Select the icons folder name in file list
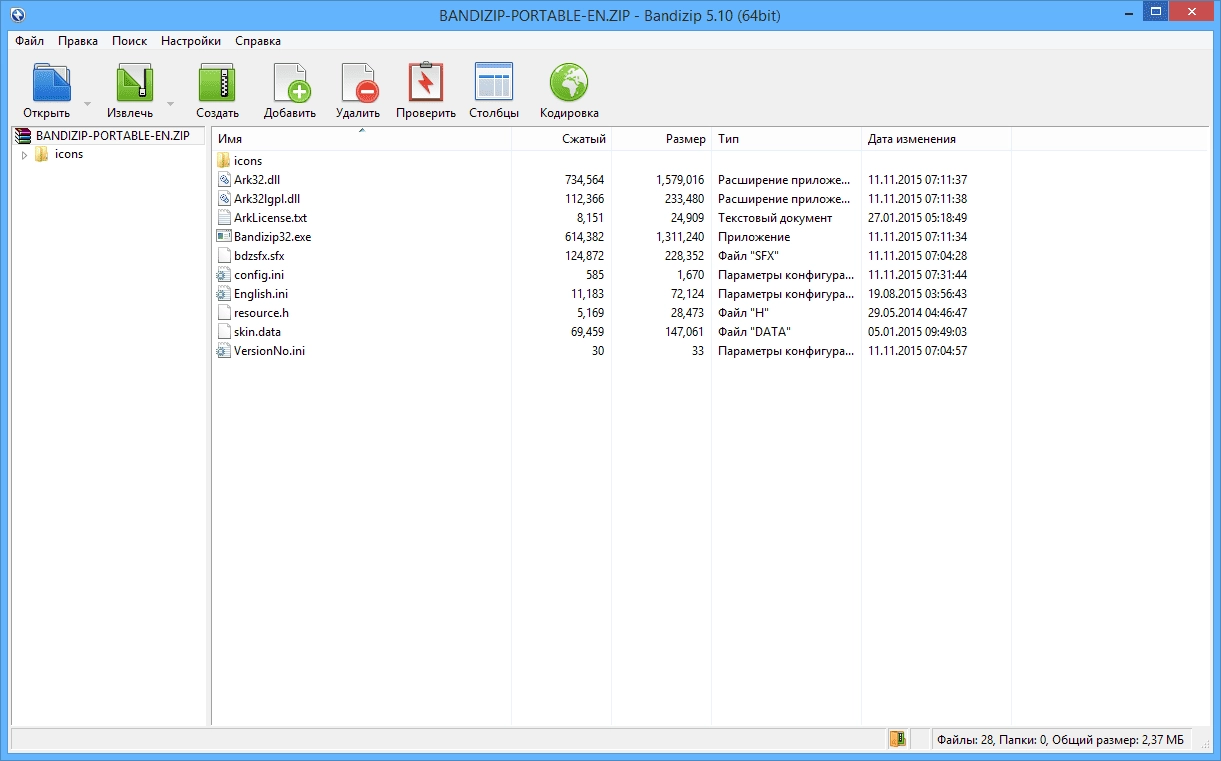Screen dimensions: 1221x761 point(248,161)
